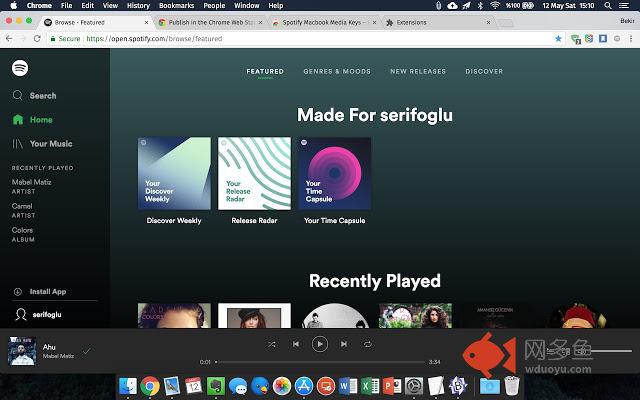Click Your Time Capsule title text
The width and height of the screenshot is (640, 400).
(x=335, y=220)
